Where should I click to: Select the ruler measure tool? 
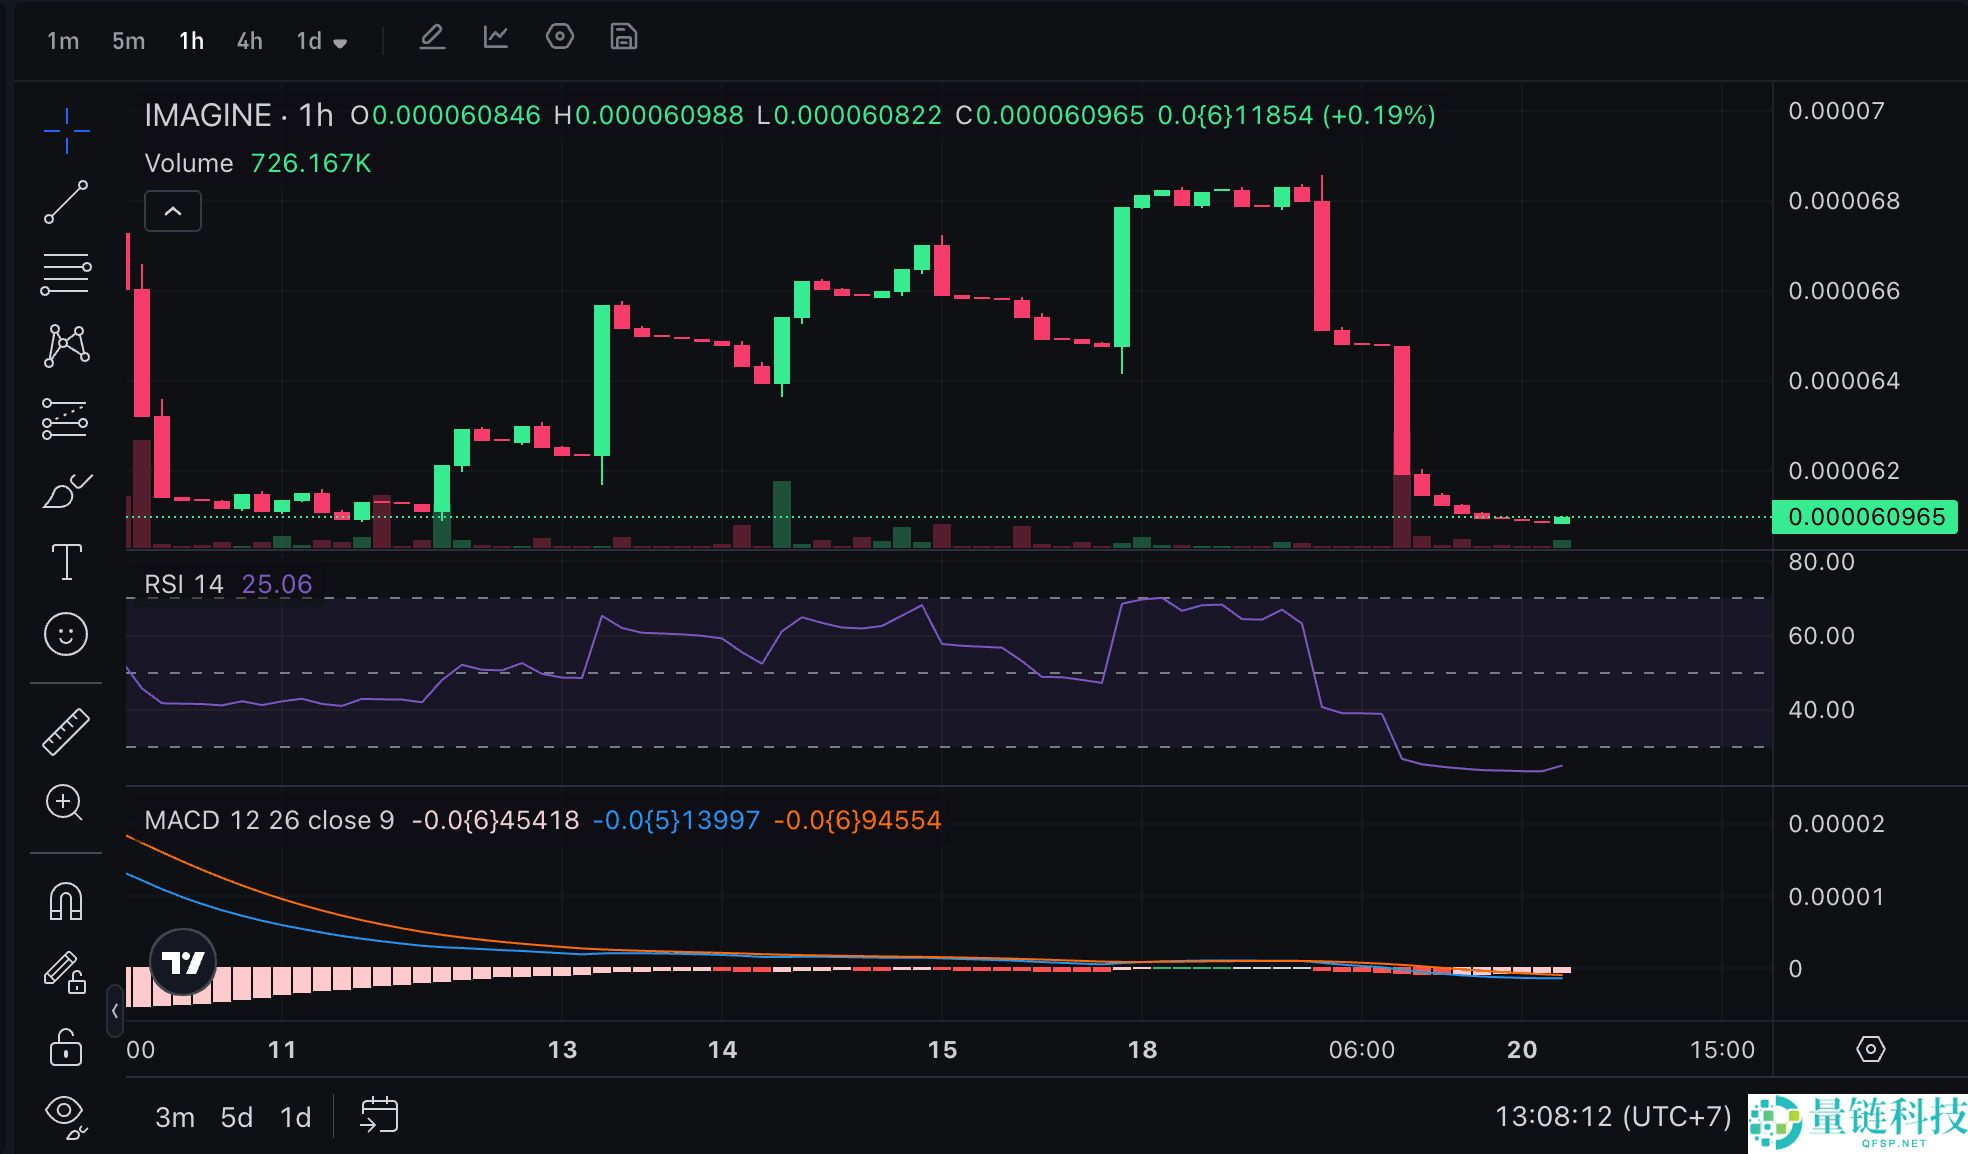[66, 731]
